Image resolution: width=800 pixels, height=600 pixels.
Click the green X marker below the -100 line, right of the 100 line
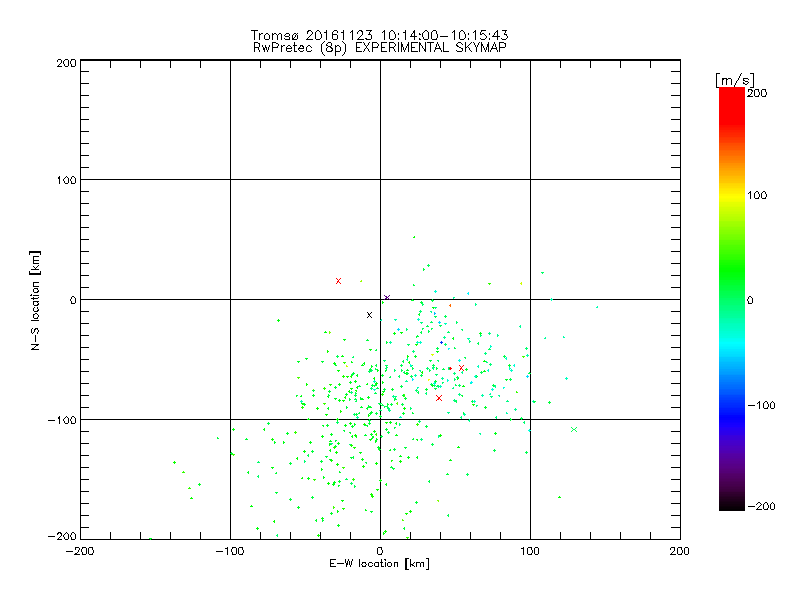[574, 430]
